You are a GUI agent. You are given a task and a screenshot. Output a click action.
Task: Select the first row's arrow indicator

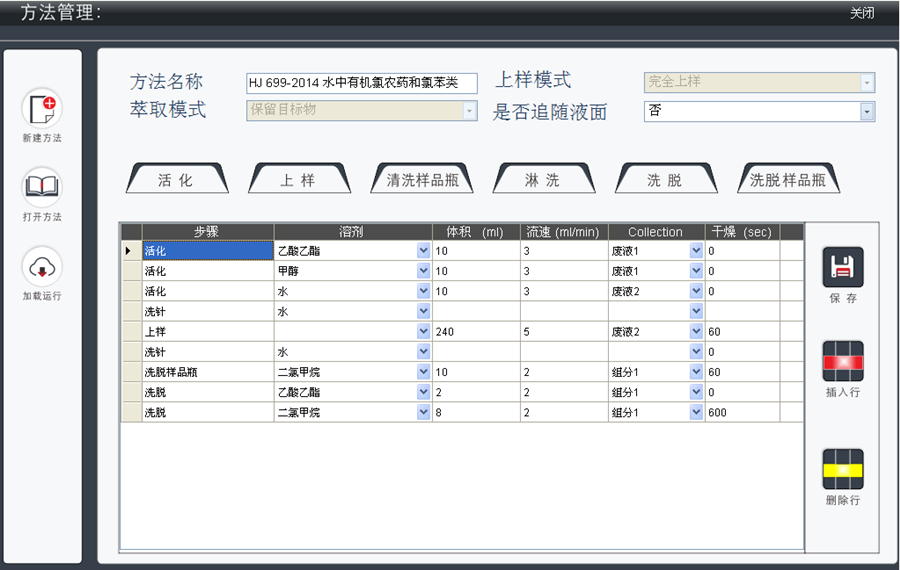pos(130,251)
